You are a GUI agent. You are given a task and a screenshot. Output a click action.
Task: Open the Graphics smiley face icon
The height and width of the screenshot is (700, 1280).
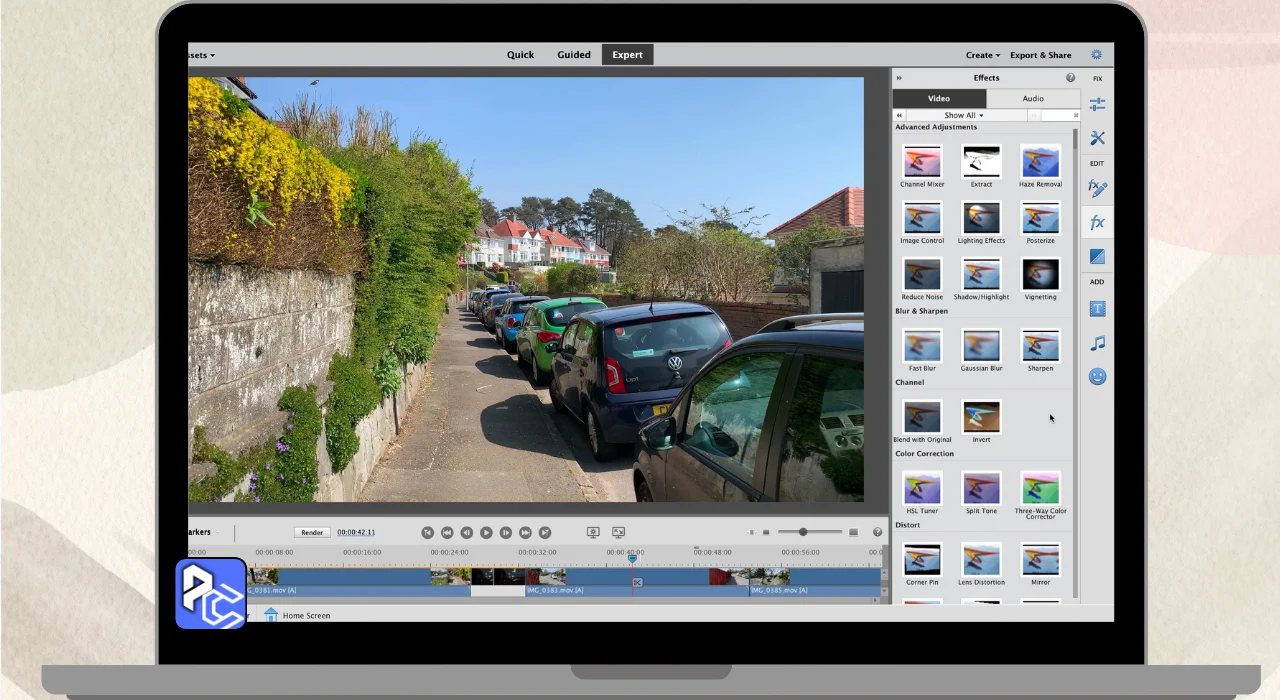point(1097,377)
